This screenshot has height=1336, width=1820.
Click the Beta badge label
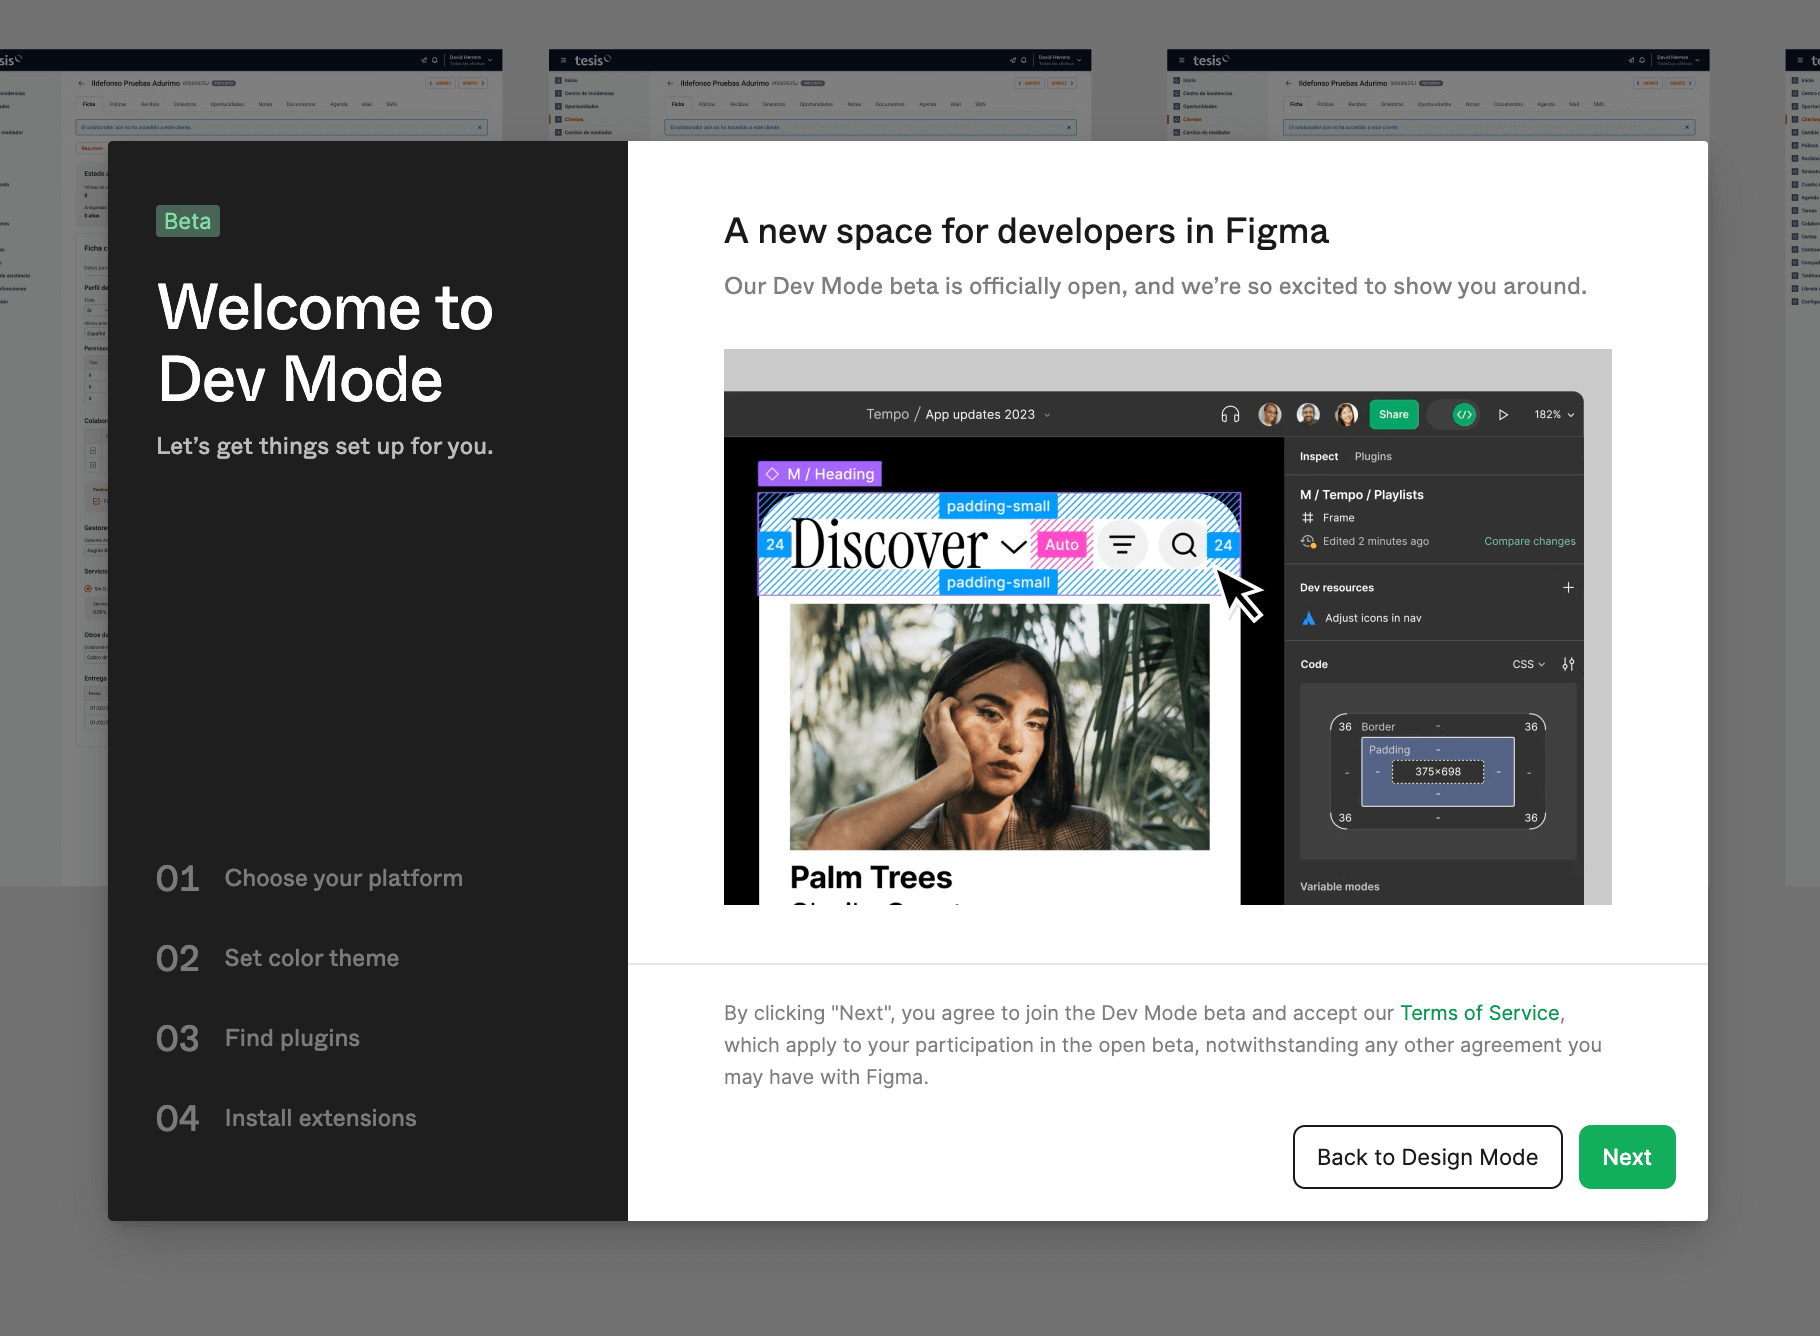(x=188, y=221)
